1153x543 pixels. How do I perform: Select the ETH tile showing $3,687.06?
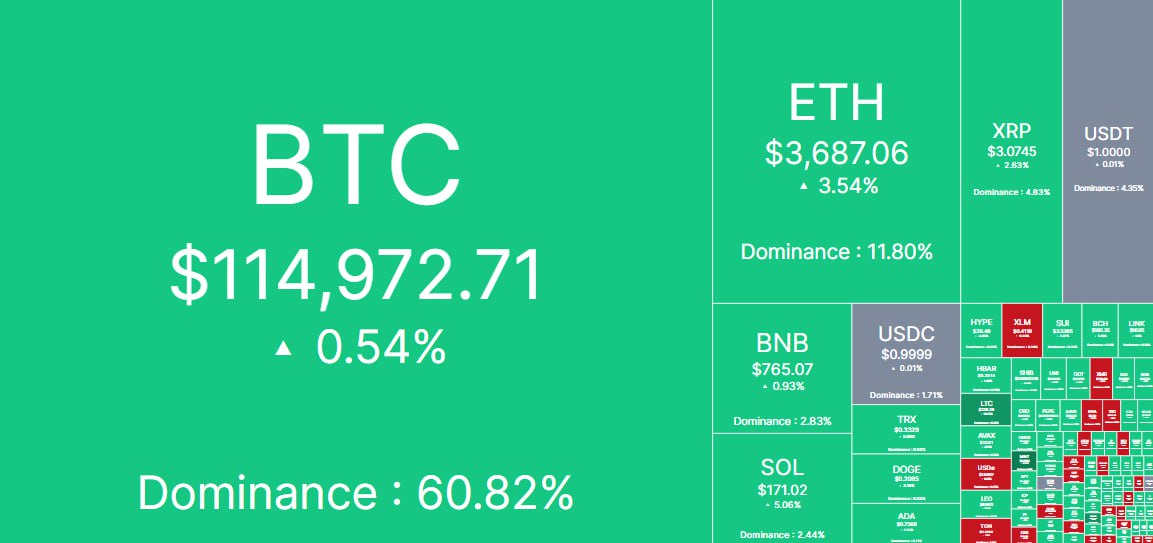(836, 151)
